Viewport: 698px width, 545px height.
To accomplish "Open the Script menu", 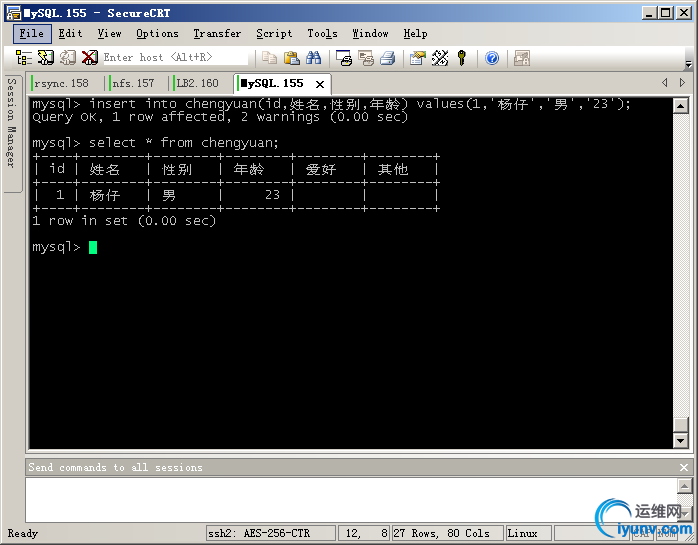I will click(x=274, y=33).
